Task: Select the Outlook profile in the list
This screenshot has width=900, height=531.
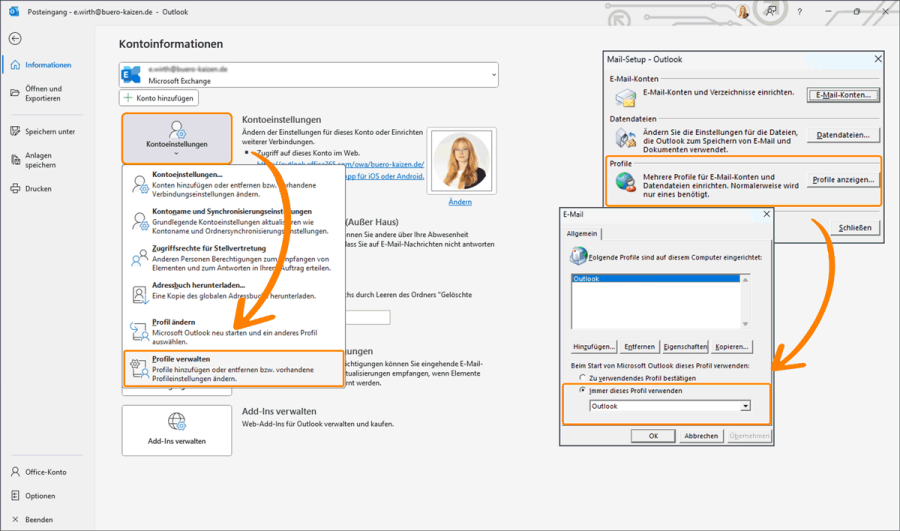Action: pyautogui.click(x=655, y=278)
